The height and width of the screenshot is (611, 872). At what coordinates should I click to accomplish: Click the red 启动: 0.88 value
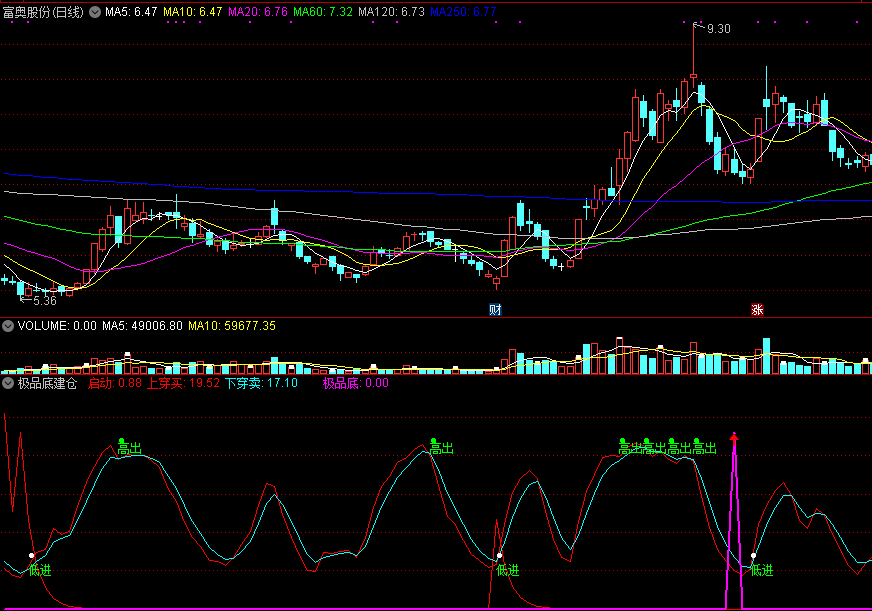pyautogui.click(x=115, y=383)
